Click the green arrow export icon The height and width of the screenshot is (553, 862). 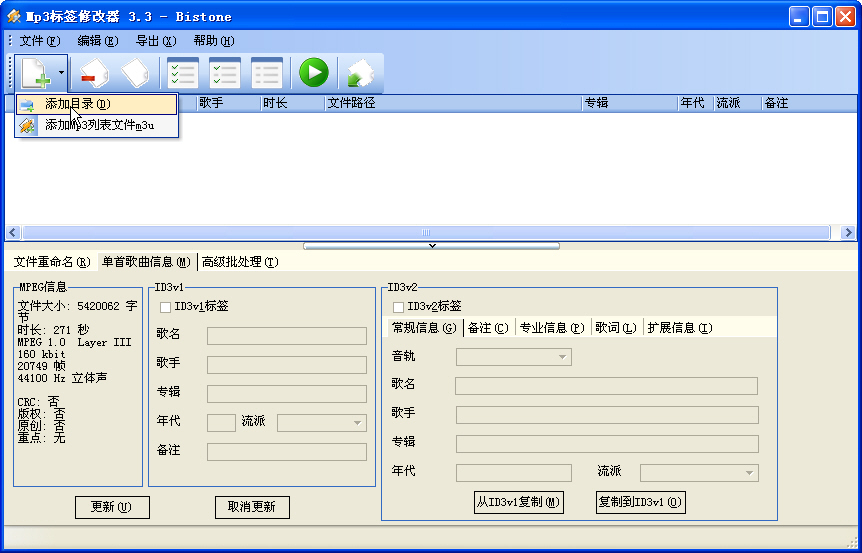coord(359,74)
